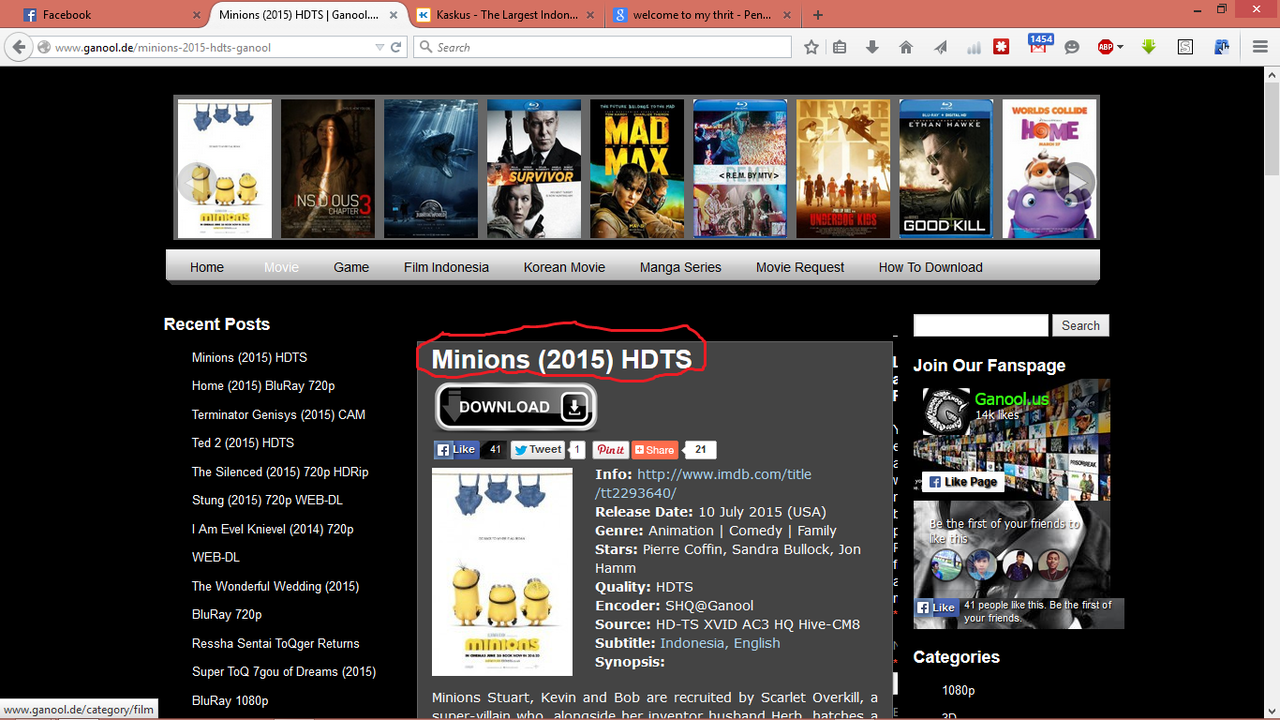Open the Movie menu item
Viewport: 1280px width, 720px height.
[282, 267]
